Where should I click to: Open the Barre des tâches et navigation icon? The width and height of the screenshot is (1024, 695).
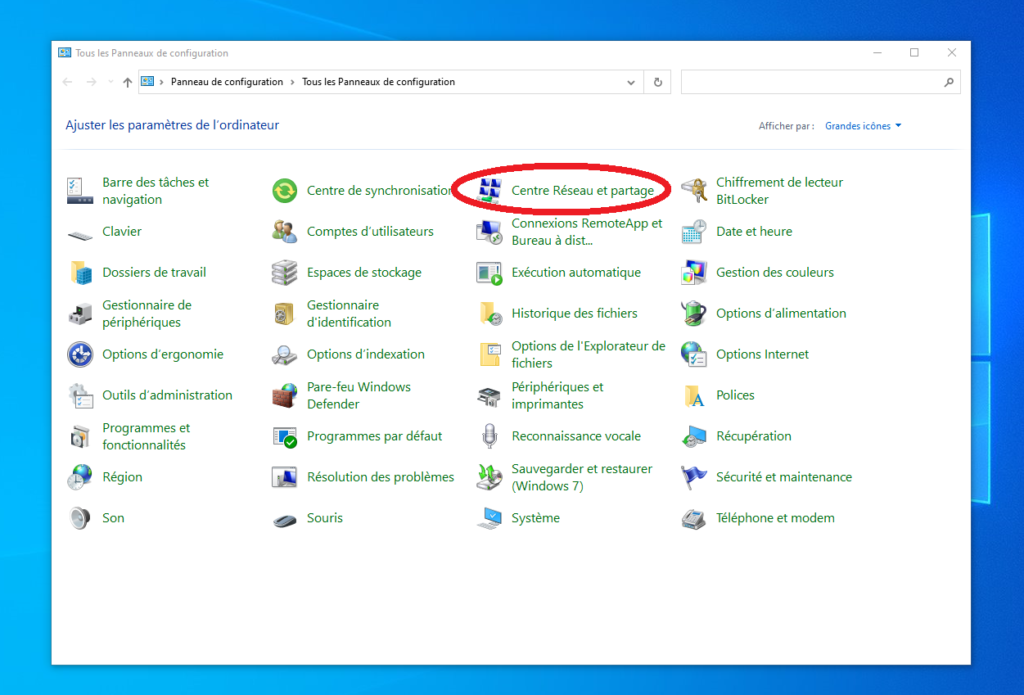(80, 191)
